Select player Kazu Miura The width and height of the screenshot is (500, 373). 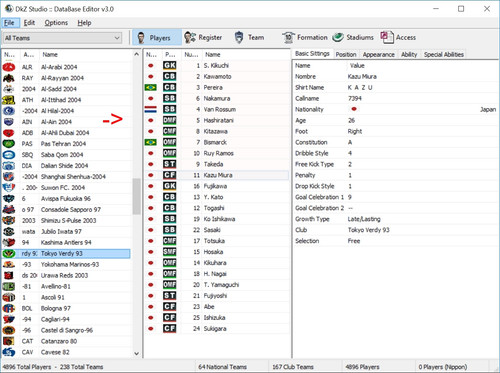pyautogui.click(x=218, y=175)
